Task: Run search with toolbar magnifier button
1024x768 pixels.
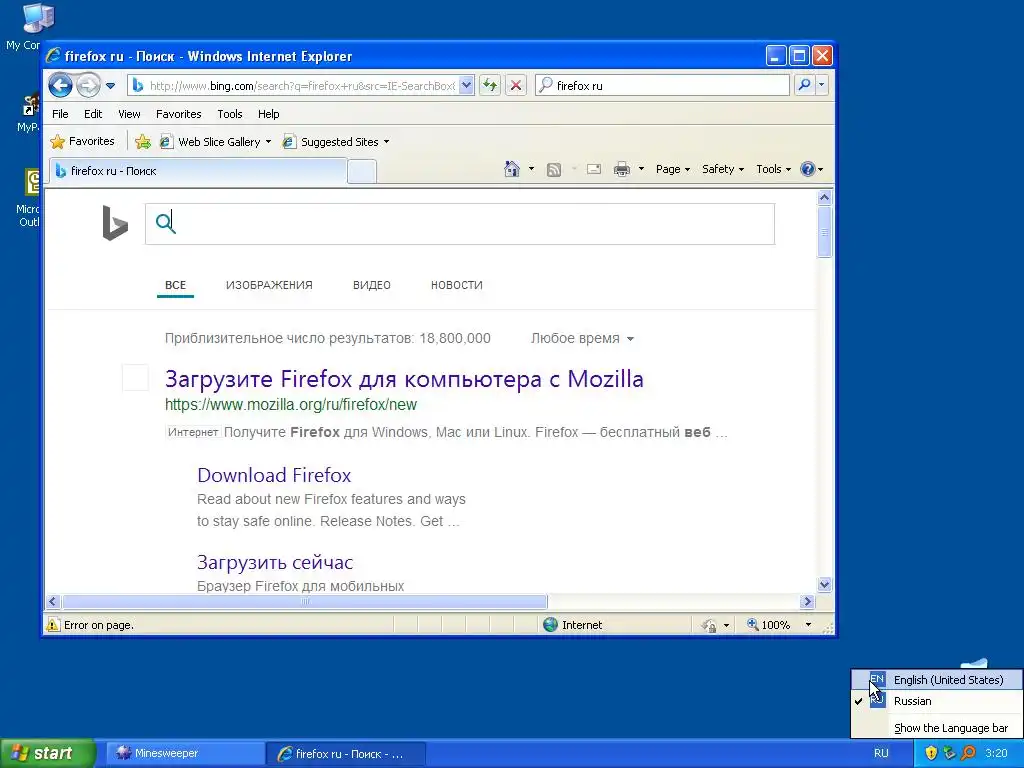Action: (805, 85)
